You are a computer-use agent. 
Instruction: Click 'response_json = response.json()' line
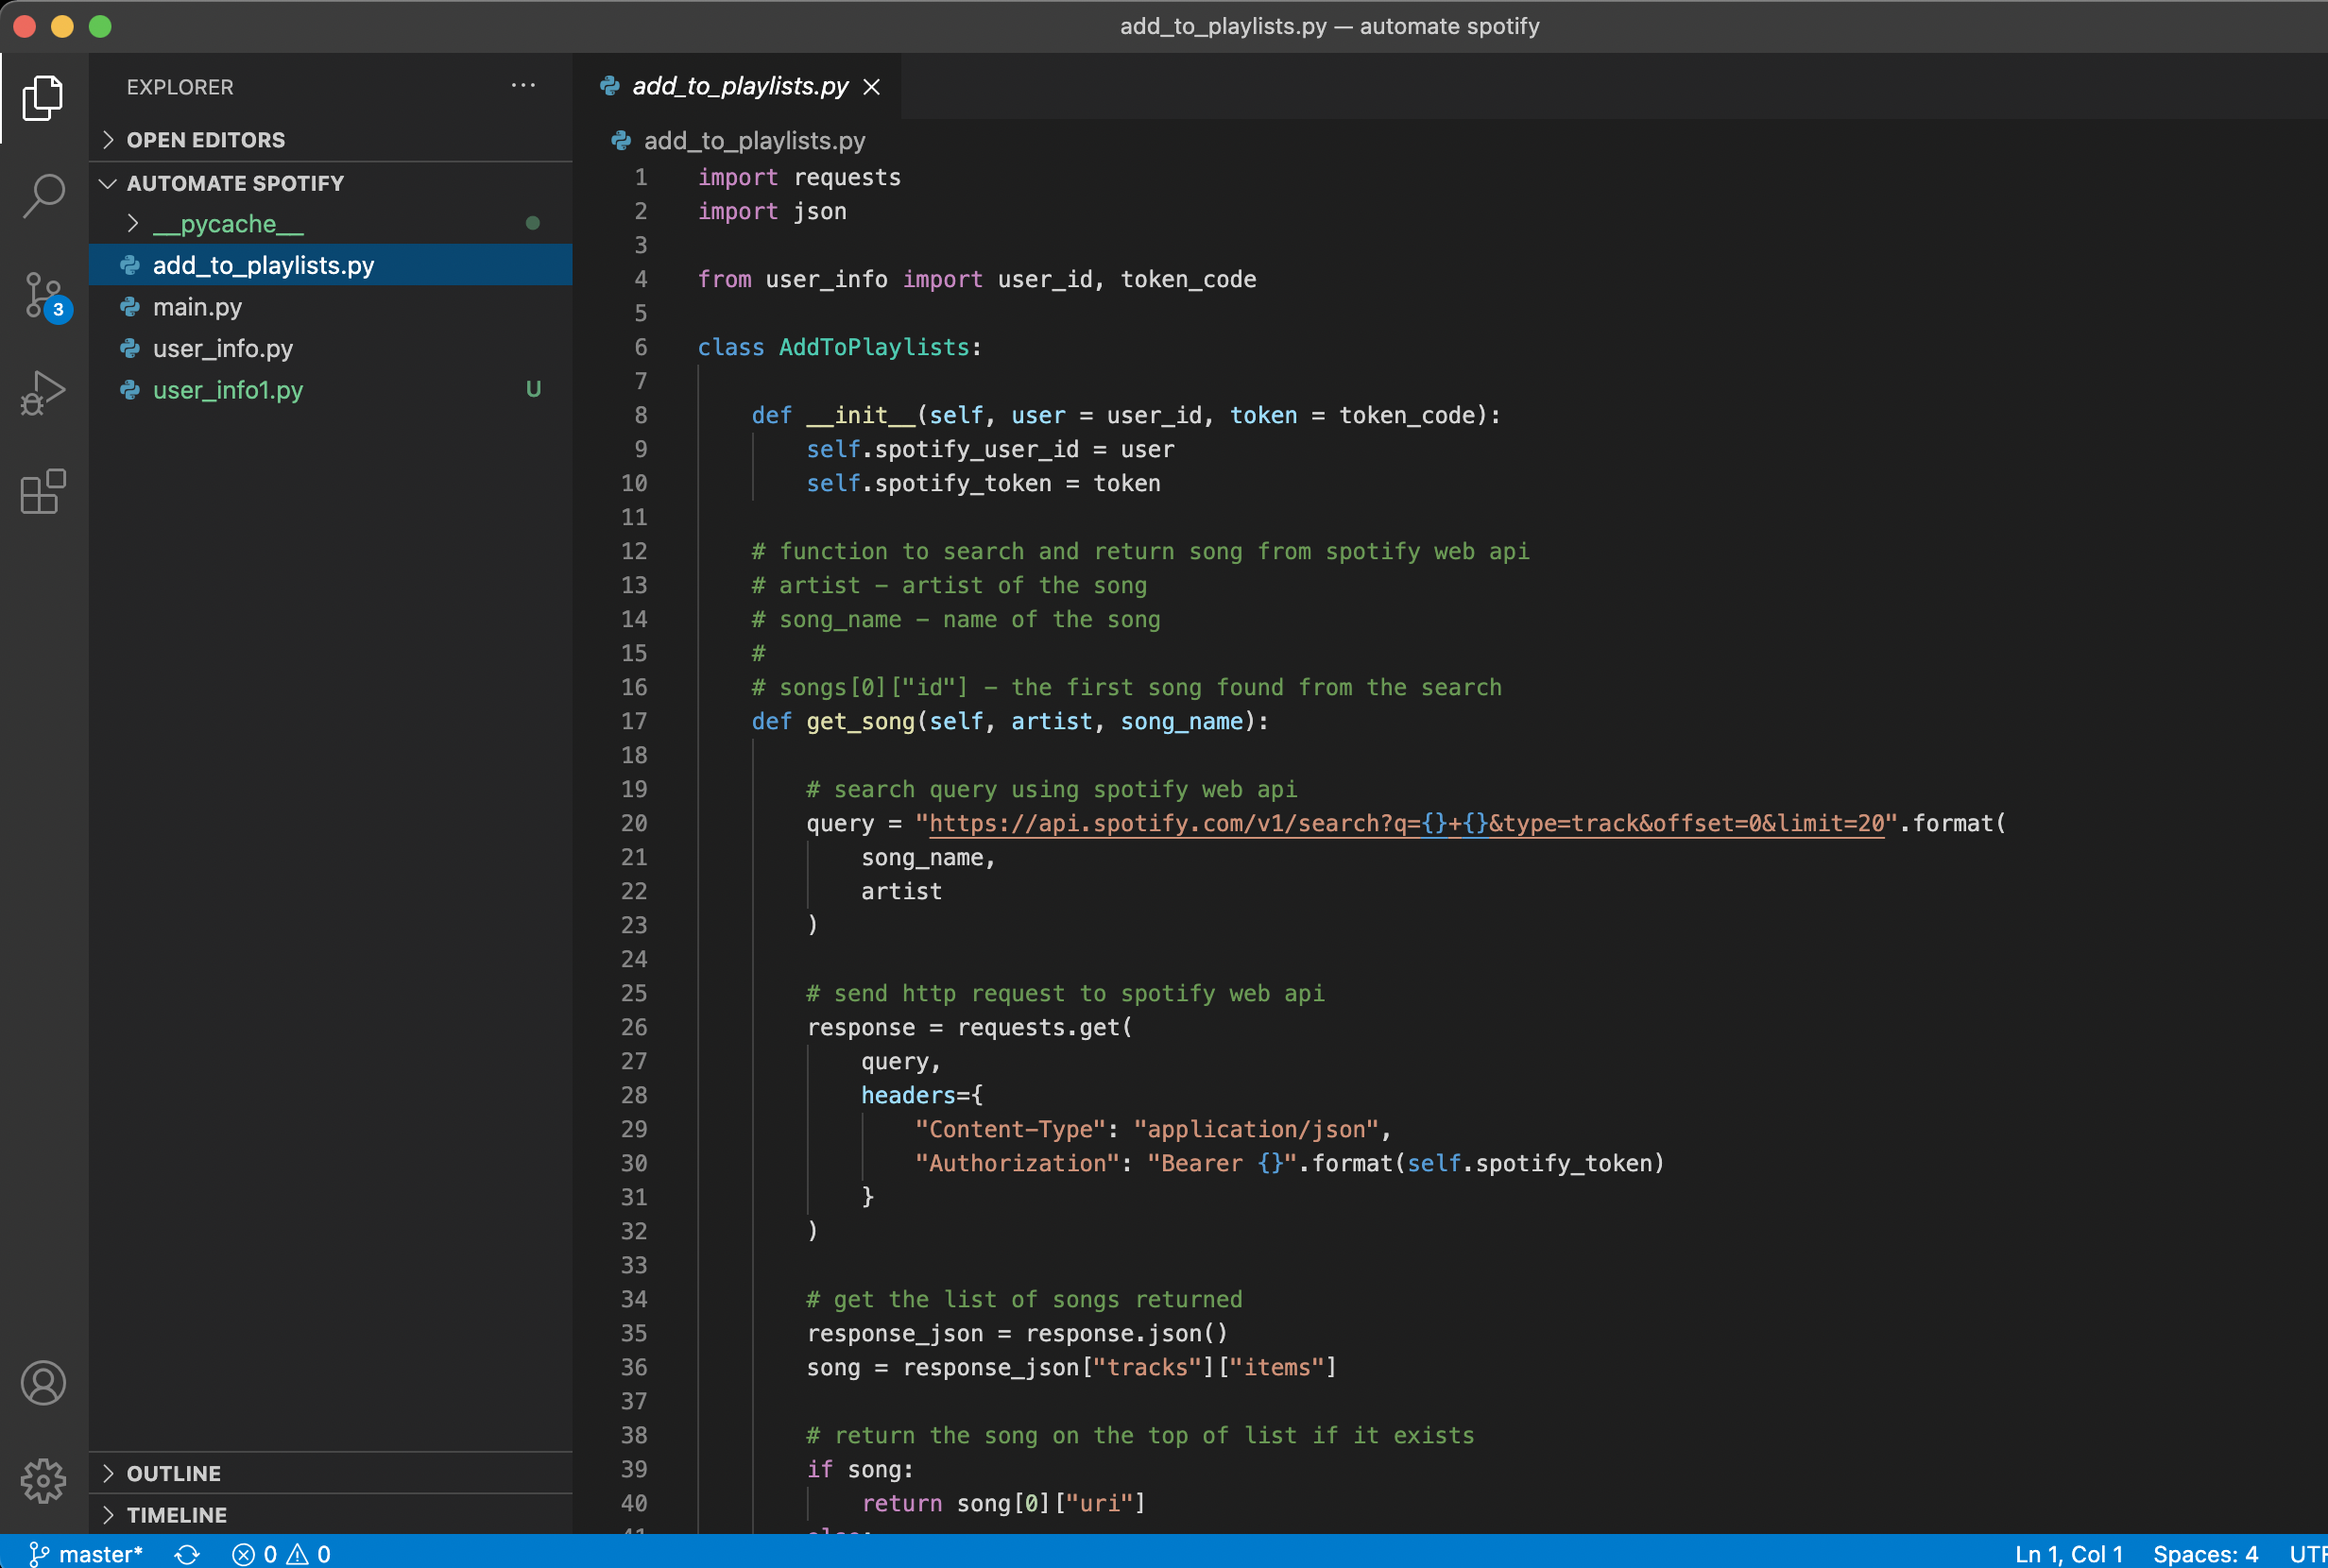(x=1017, y=1333)
